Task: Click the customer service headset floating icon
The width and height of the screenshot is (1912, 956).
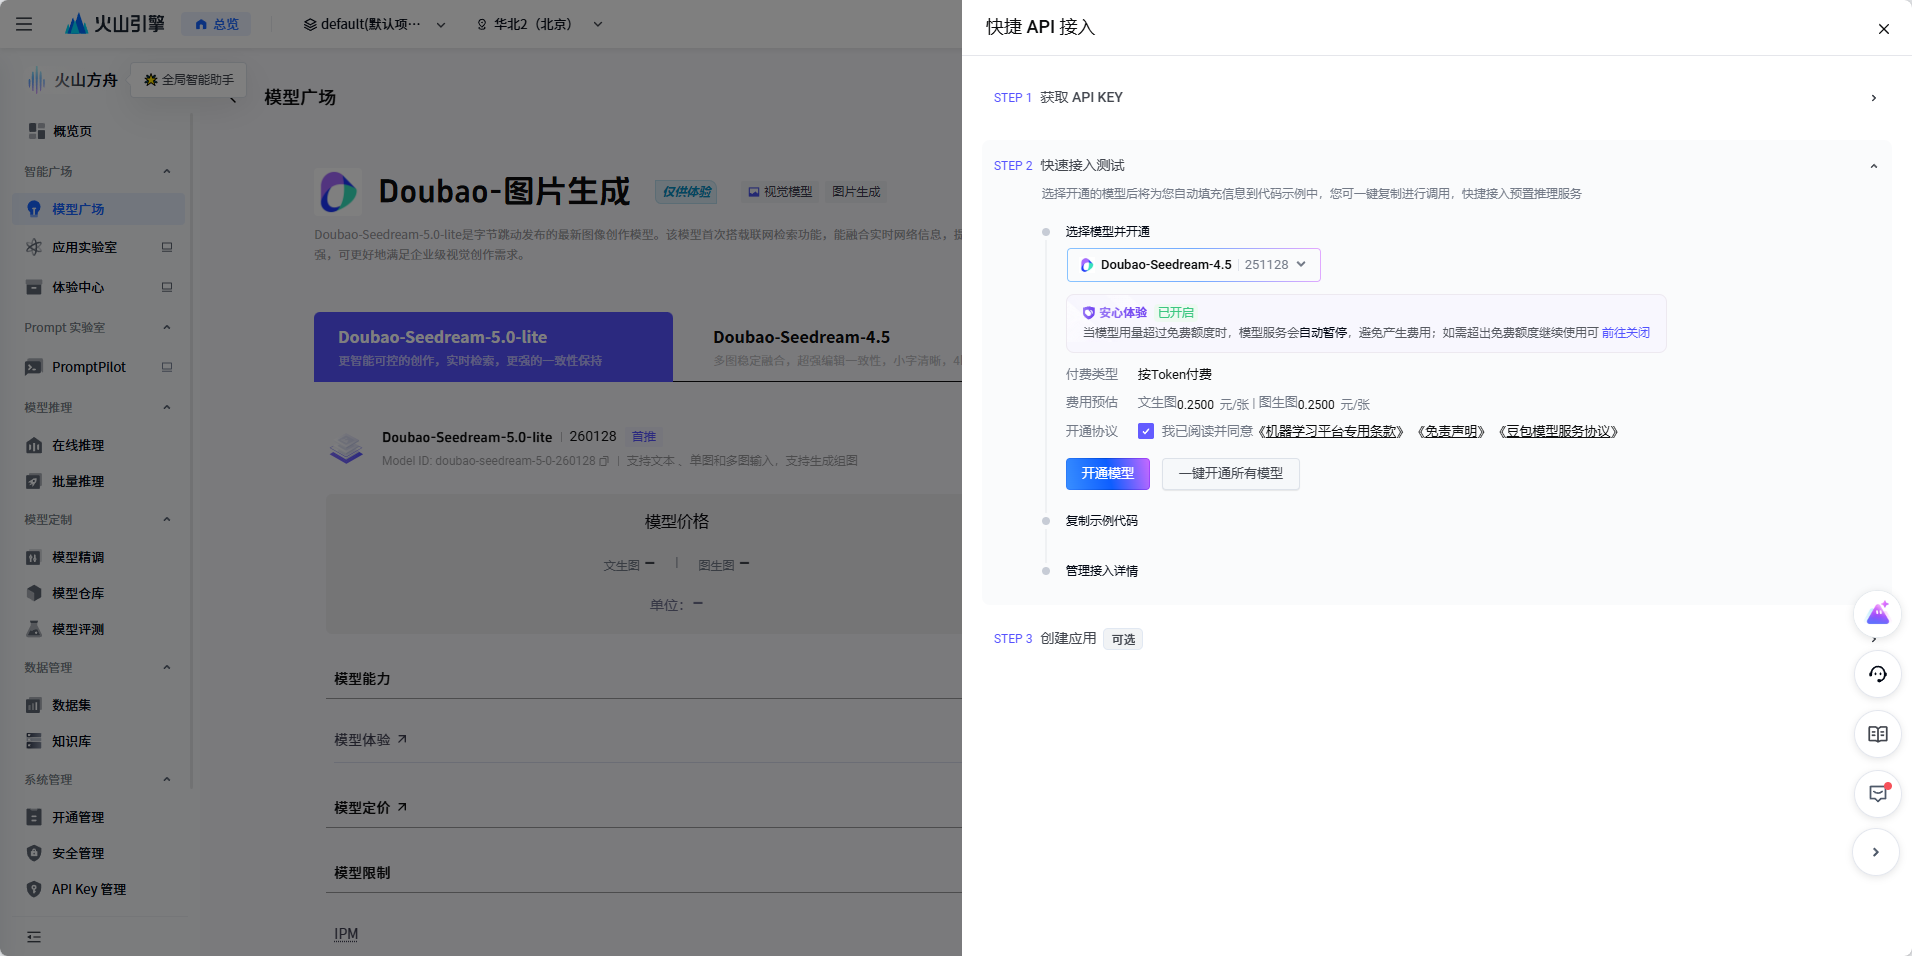Action: [x=1877, y=674]
